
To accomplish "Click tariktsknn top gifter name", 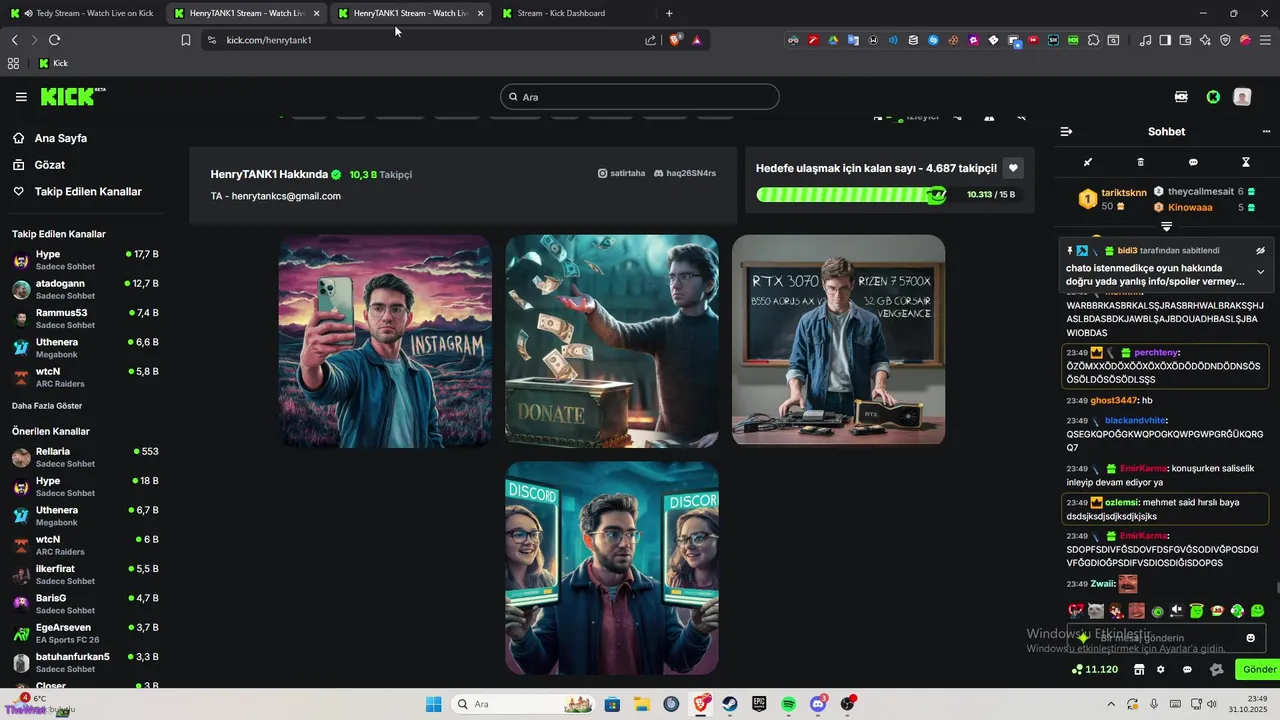I will click(1124, 192).
